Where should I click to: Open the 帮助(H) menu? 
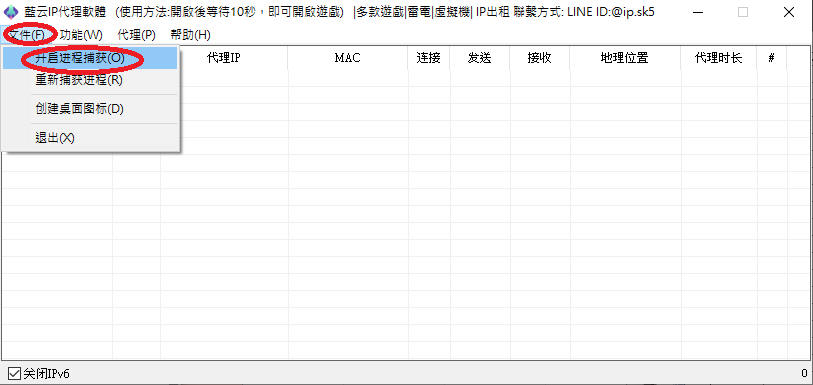[190, 35]
